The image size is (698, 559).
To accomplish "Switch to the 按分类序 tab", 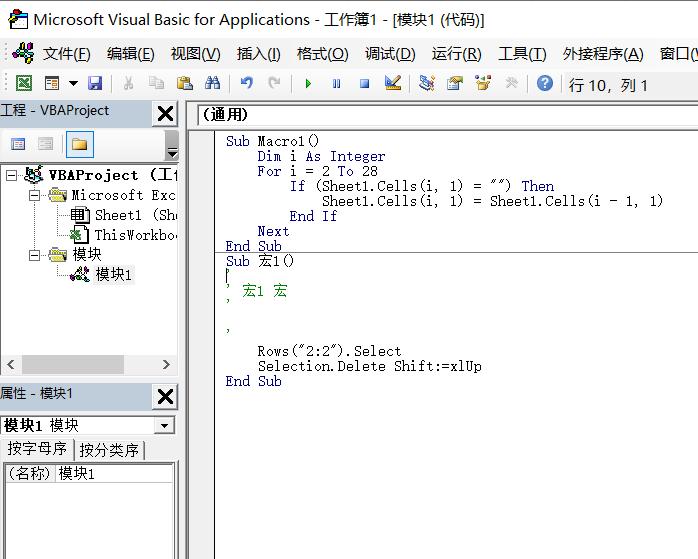I will [109, 450].
